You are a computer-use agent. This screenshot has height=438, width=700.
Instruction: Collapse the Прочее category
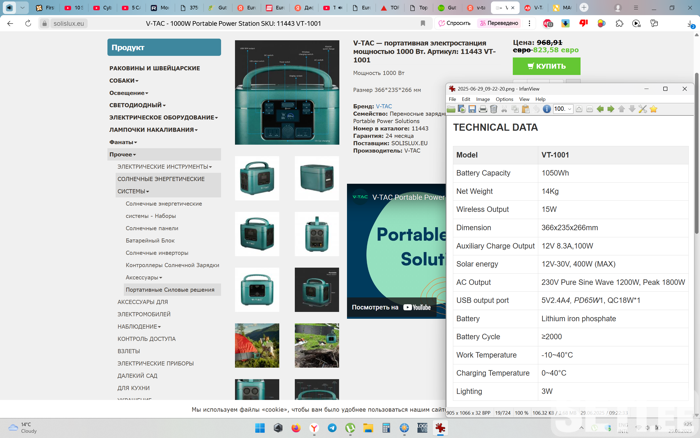click(122, 154)
